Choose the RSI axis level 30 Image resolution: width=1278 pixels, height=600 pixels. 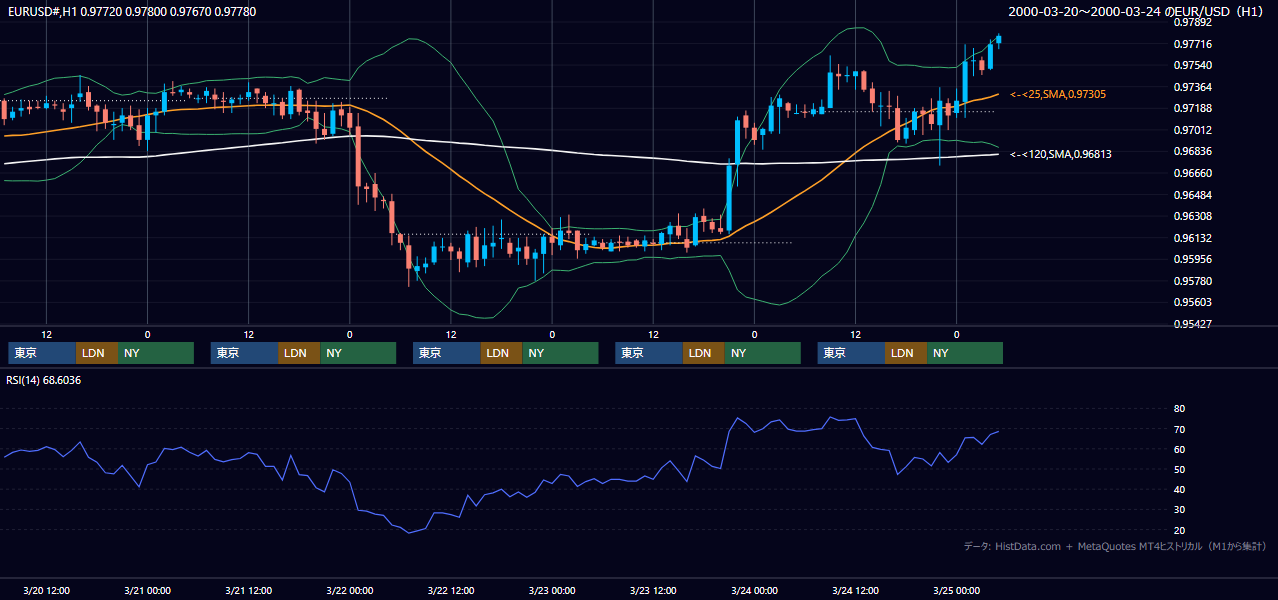1179,510
